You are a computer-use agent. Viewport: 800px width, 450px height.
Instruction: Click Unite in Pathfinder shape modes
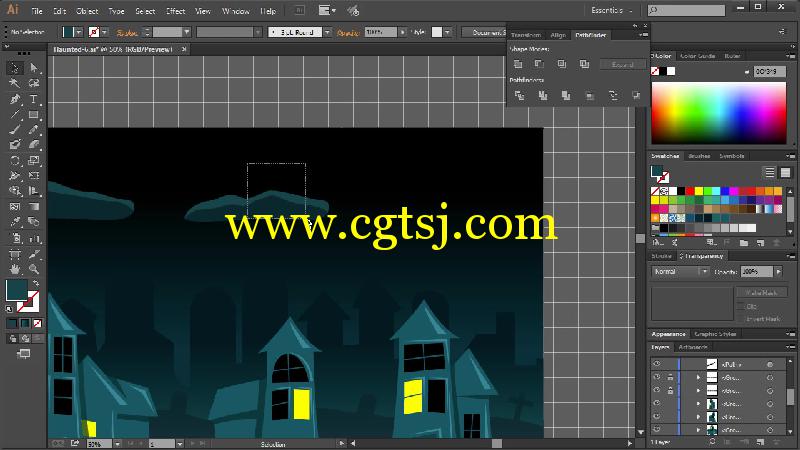(518, 64)
